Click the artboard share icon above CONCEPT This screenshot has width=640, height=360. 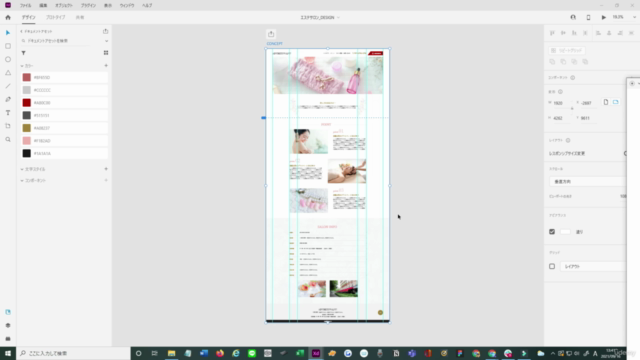[271, 34]
